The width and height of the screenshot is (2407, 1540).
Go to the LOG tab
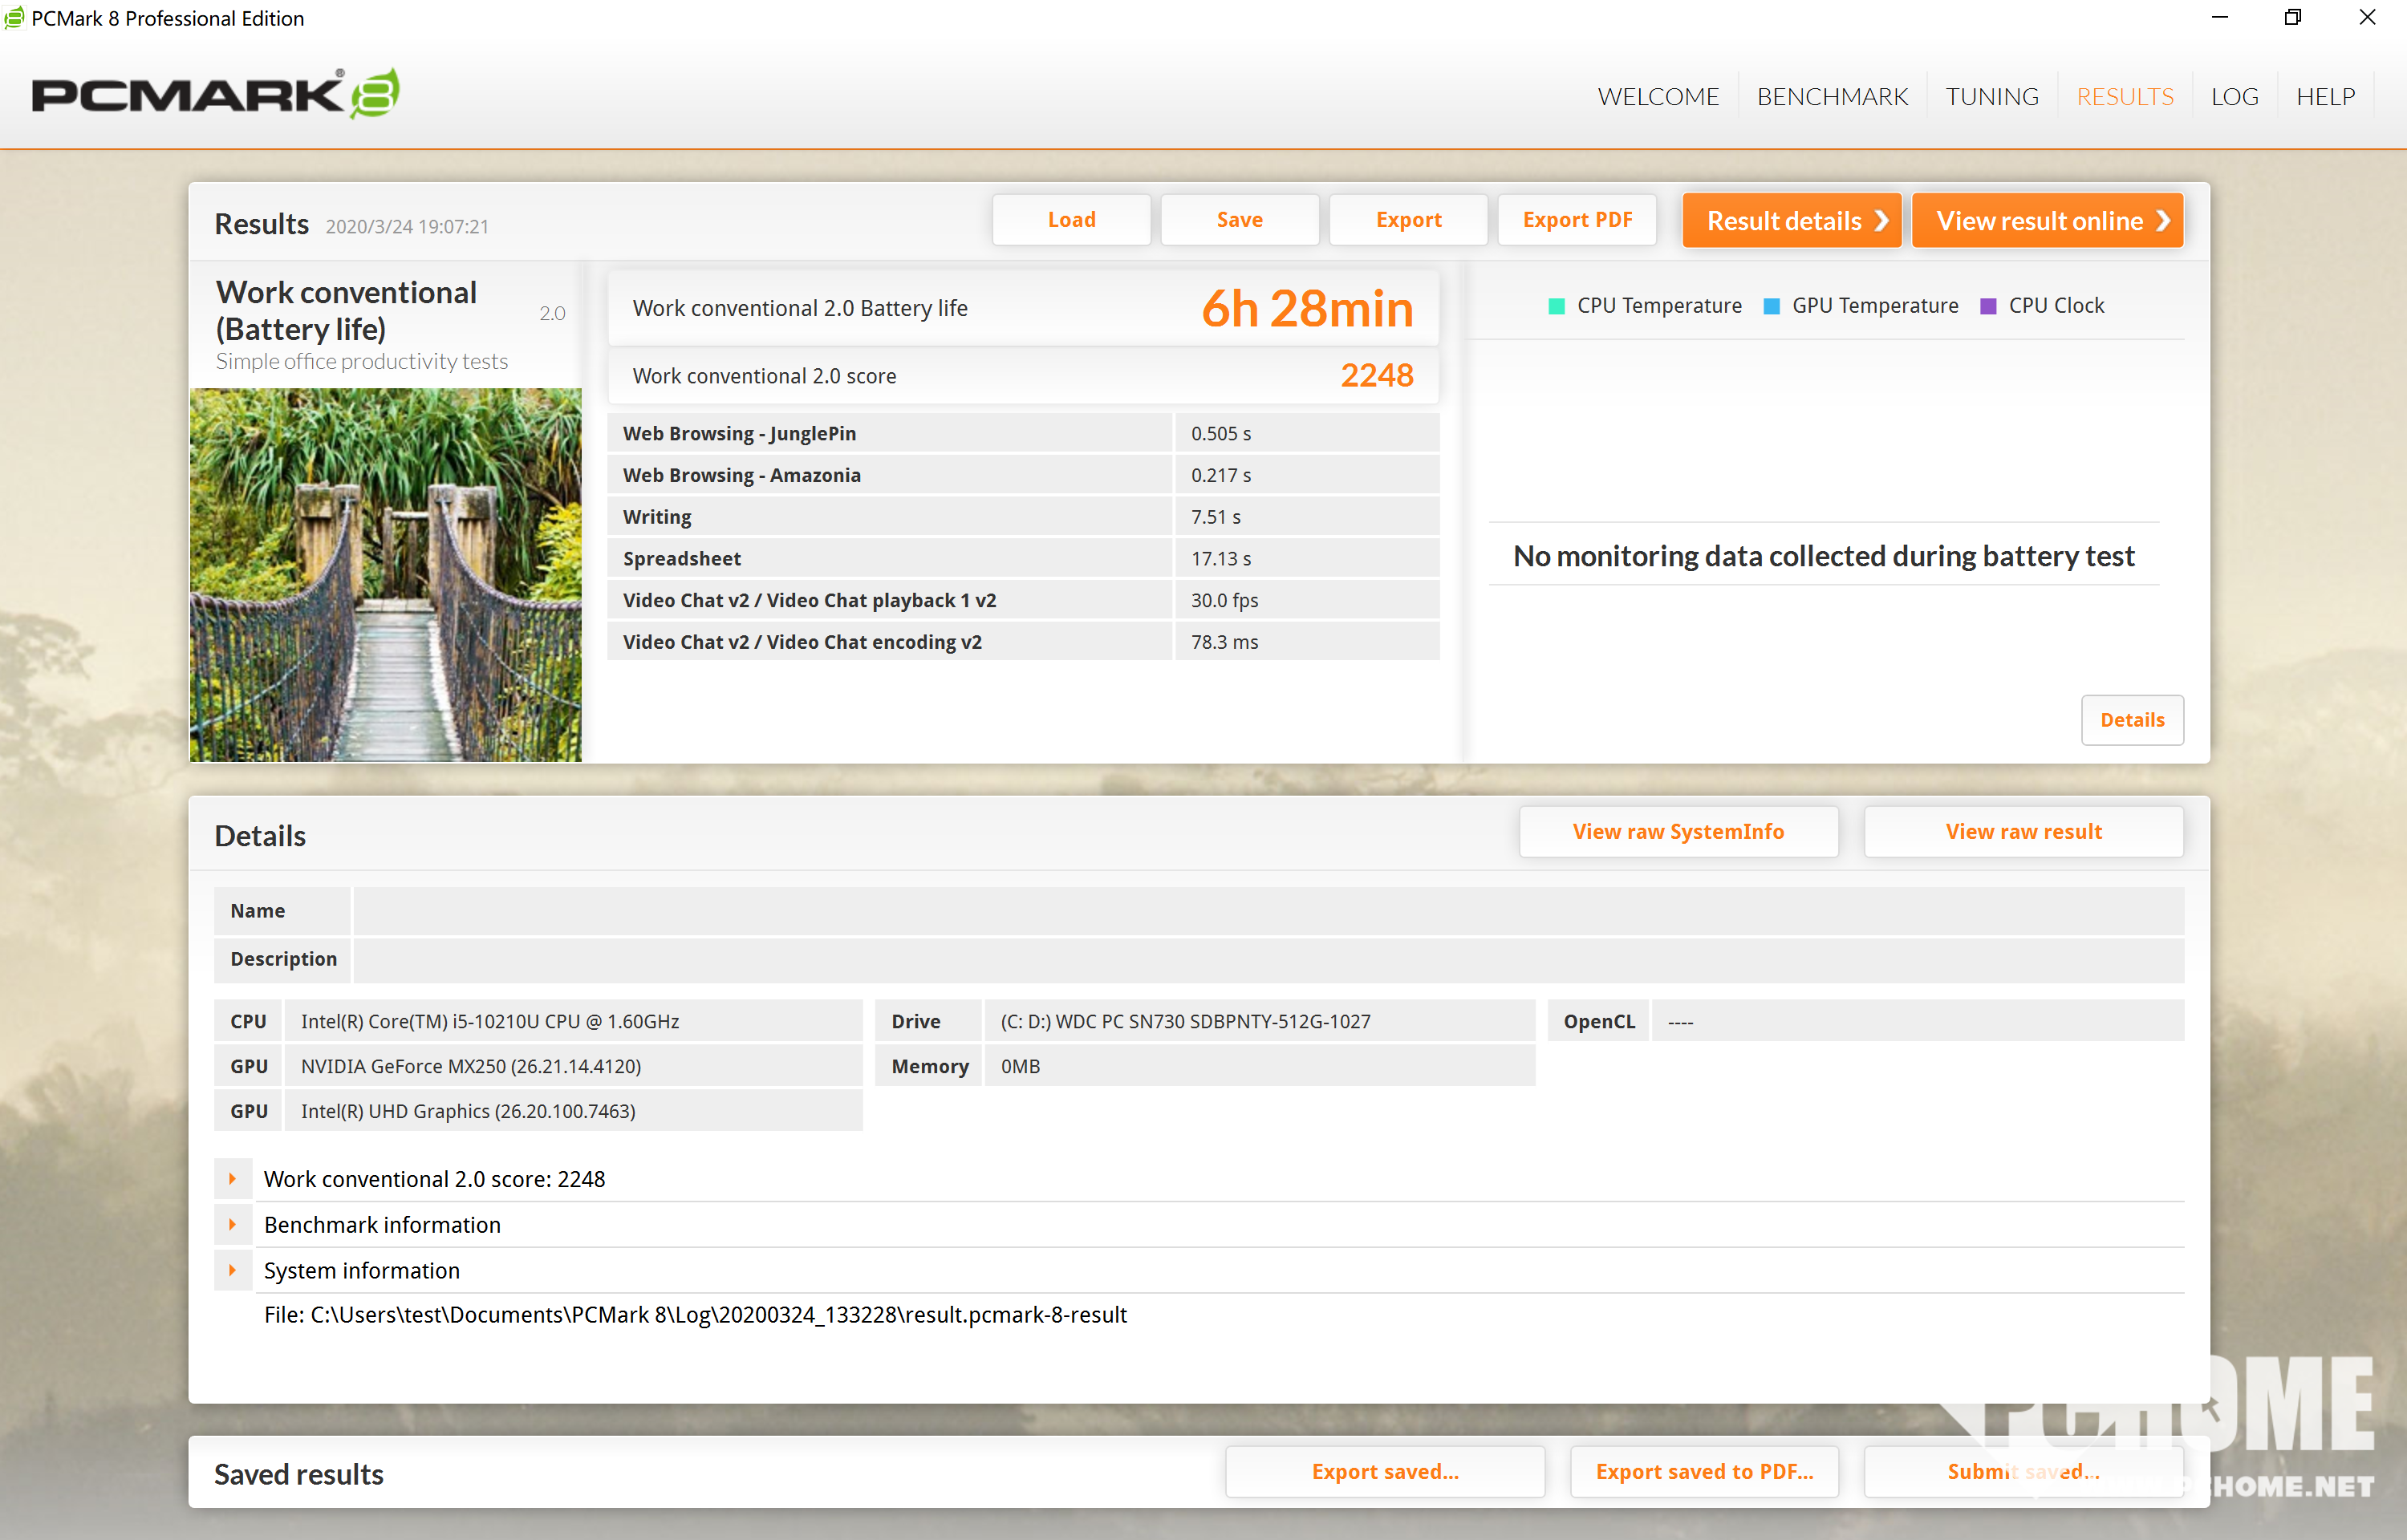click(x=2234, y=97)
